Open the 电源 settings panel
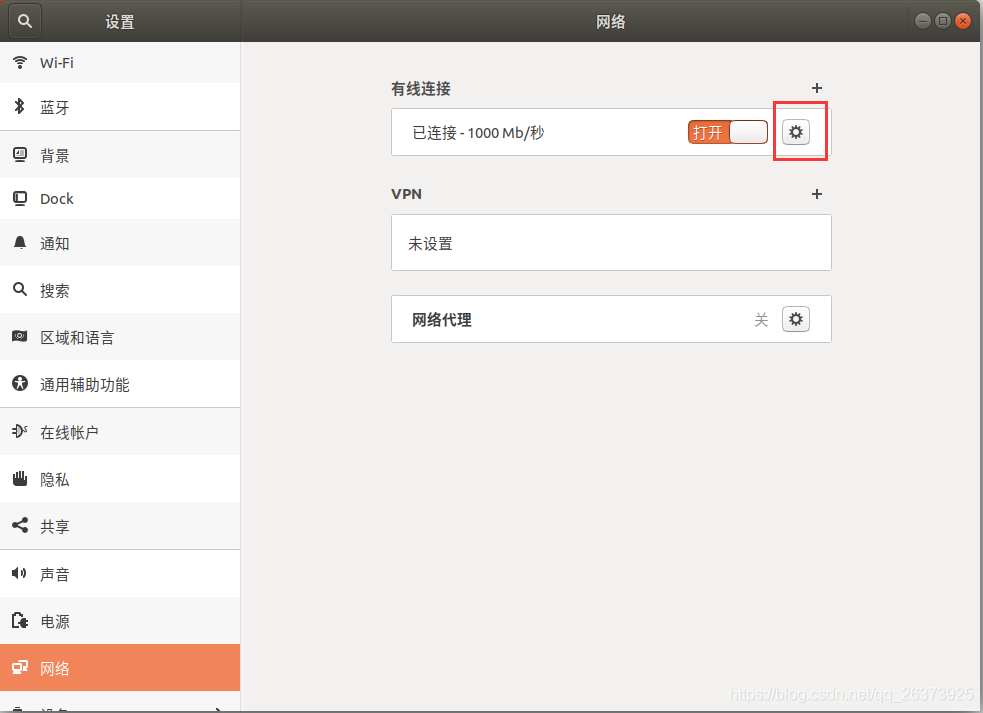983x713 pixels. click(x=120, y=621)
